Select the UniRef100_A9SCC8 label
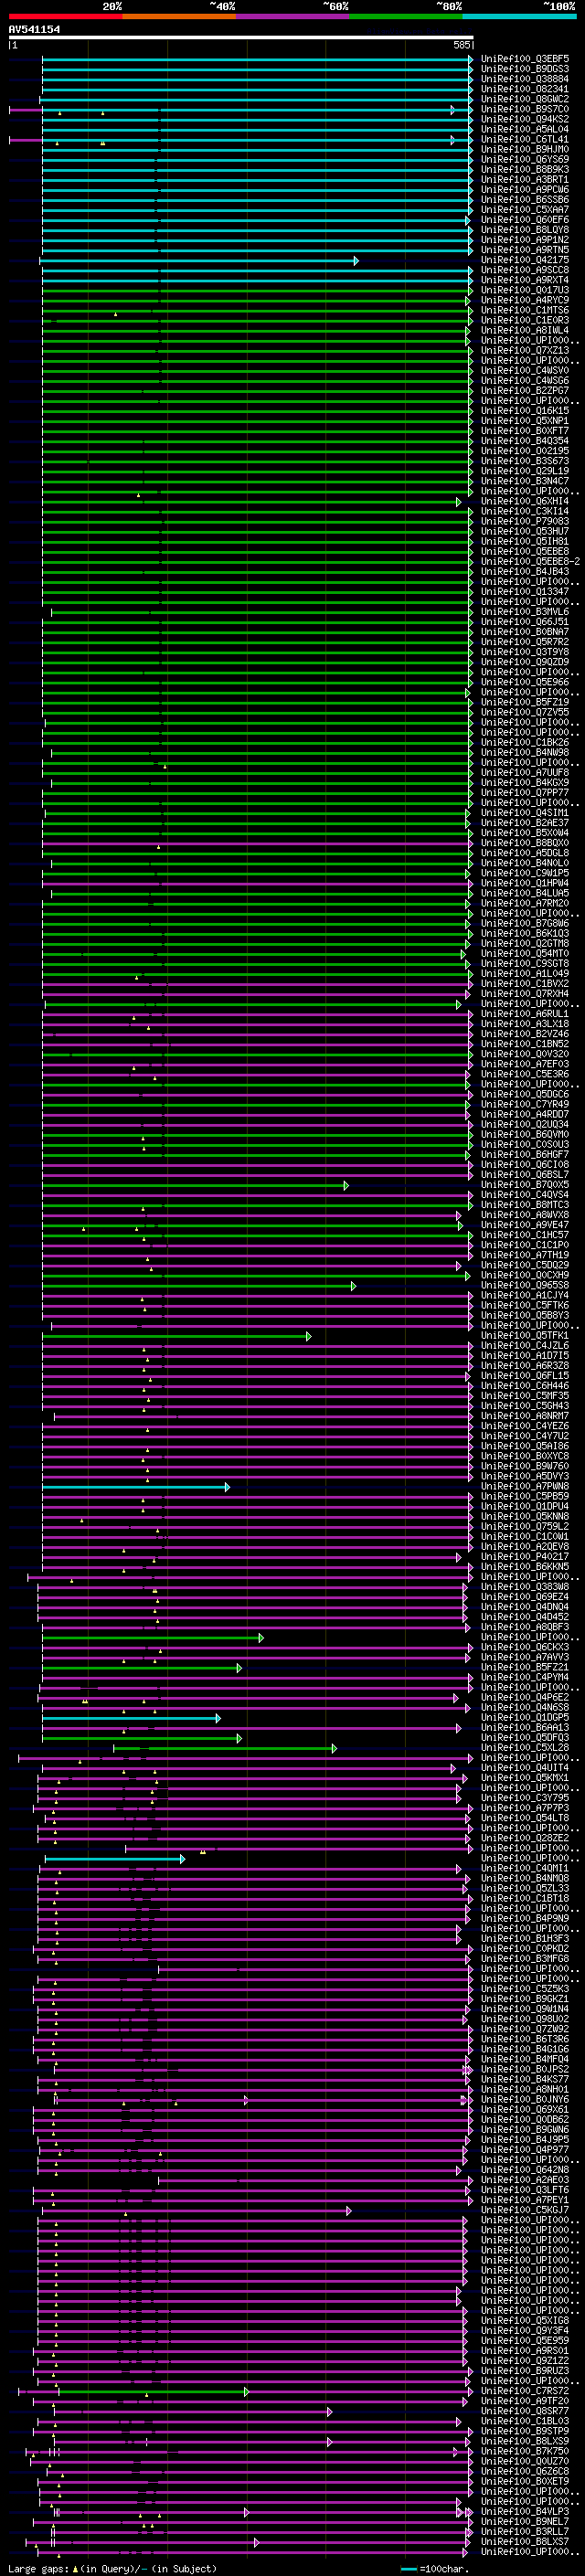 (x=525, y=270)
